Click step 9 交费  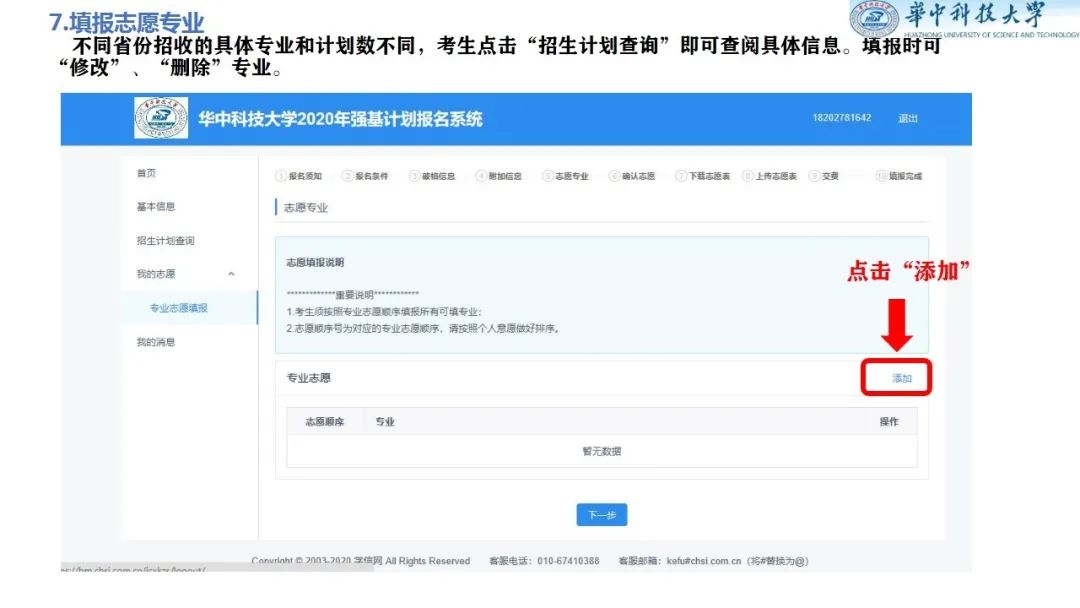(824, 176)
